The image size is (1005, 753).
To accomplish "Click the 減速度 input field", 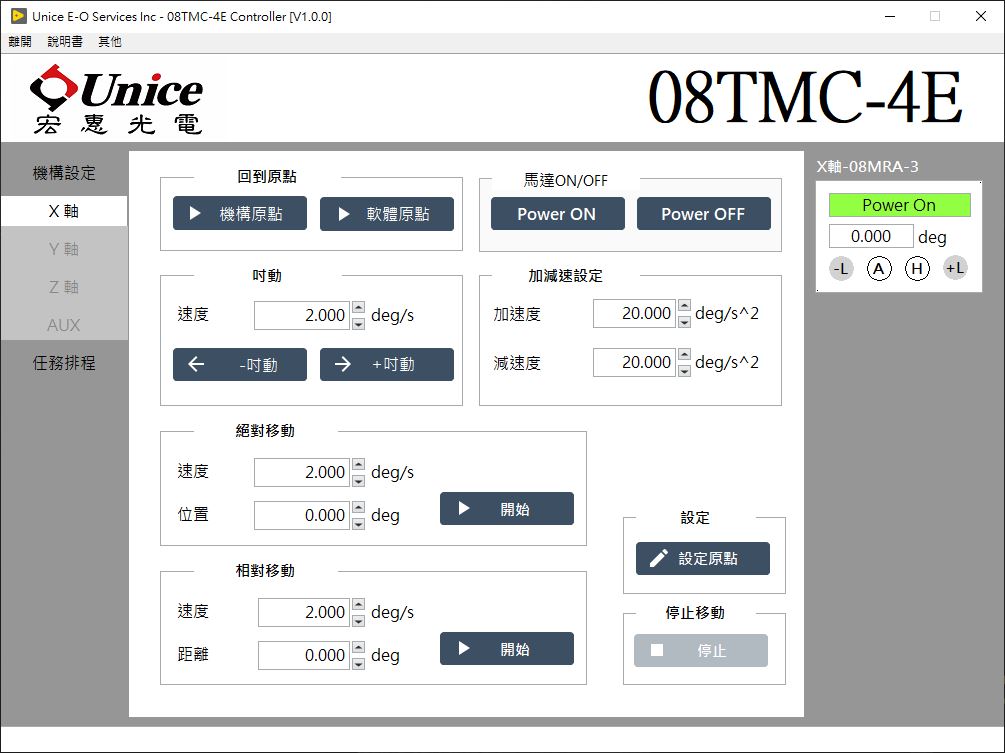I will [634, 363].
